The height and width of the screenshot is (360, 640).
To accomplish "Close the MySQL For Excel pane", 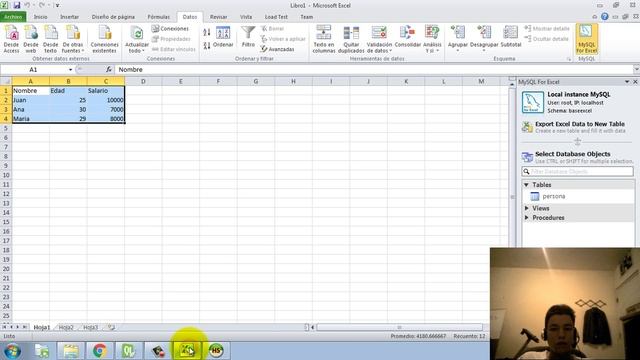I will click(635, 82).
